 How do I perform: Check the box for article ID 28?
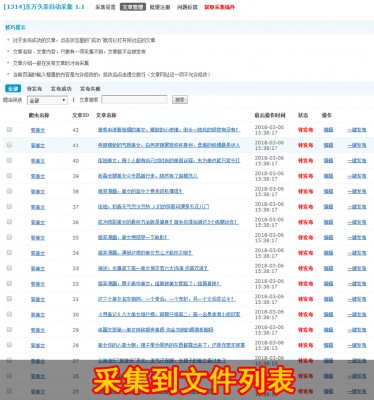coord(9,345)
